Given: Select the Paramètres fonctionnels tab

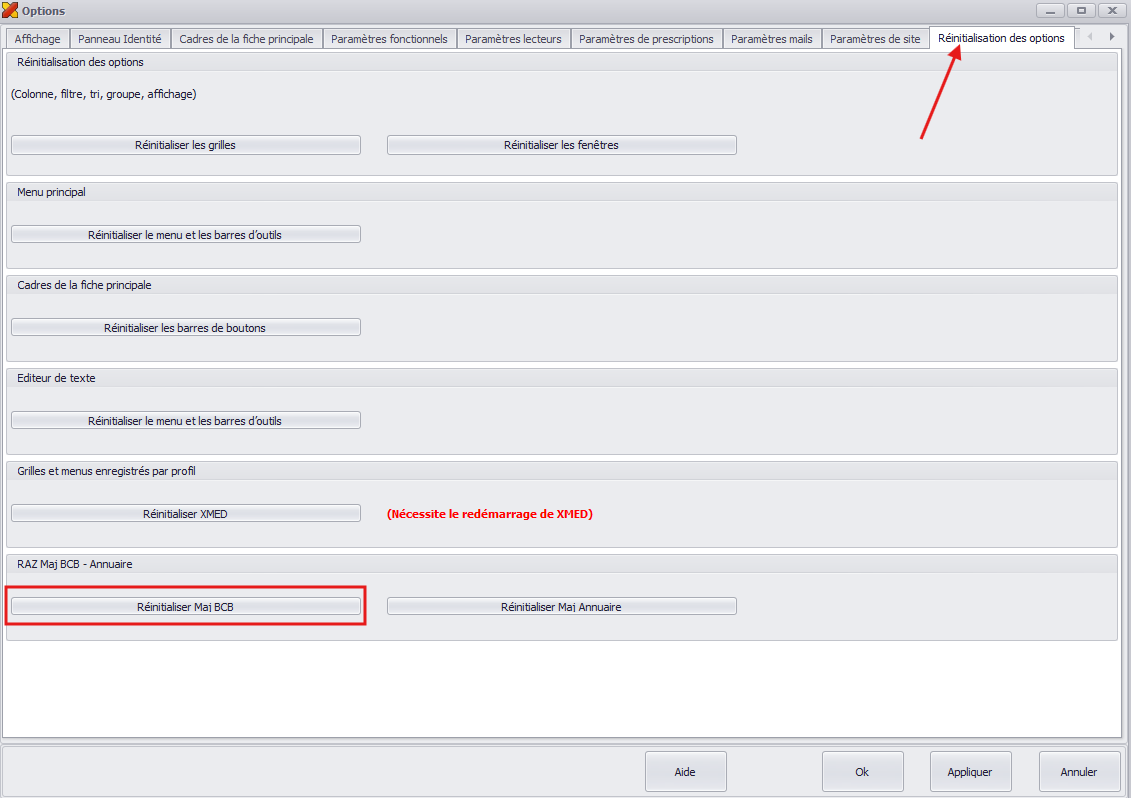Looking at the screenshot, I should [x=390, y=39].
